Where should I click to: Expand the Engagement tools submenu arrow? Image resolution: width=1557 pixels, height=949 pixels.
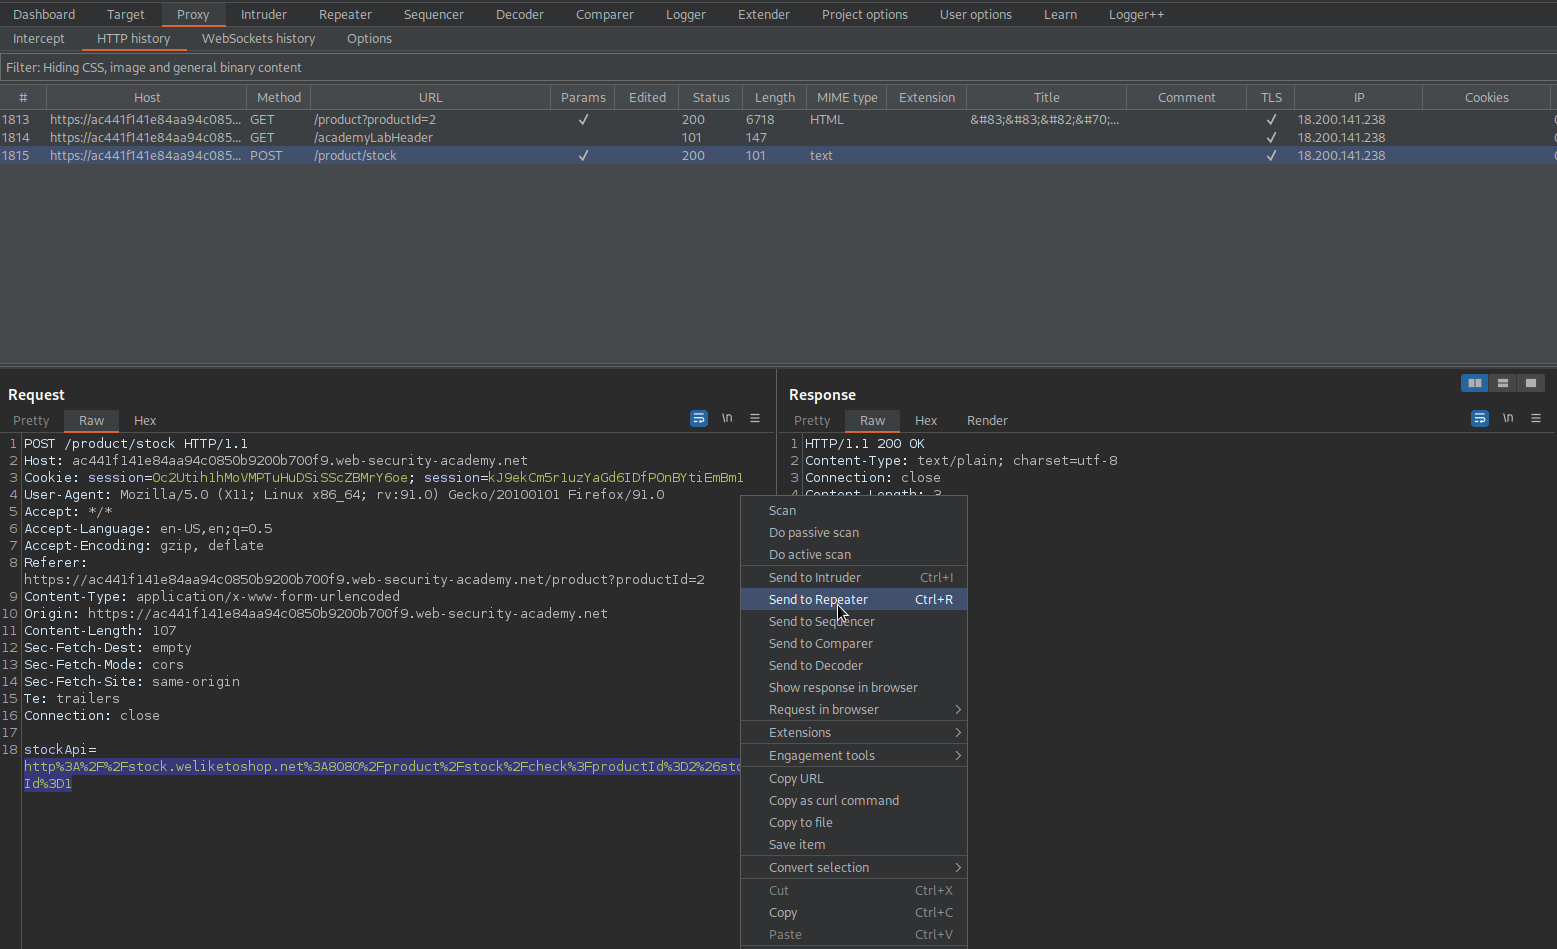click(x=958, y=756)
